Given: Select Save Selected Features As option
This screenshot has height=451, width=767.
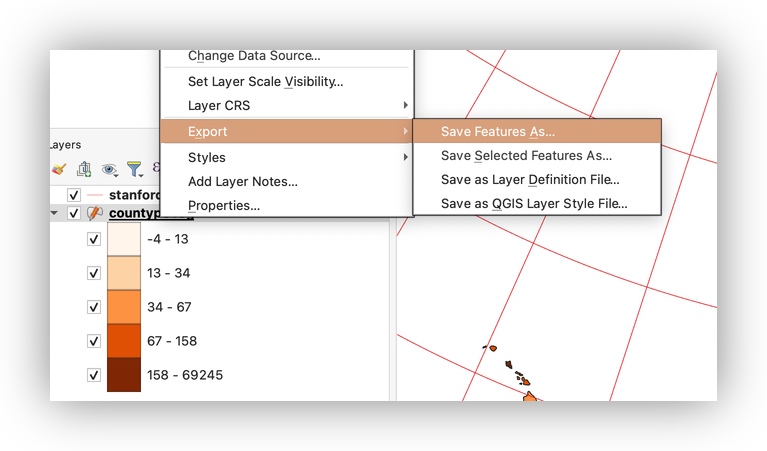Looking at the screenshot, I should [x=526, y=155].
